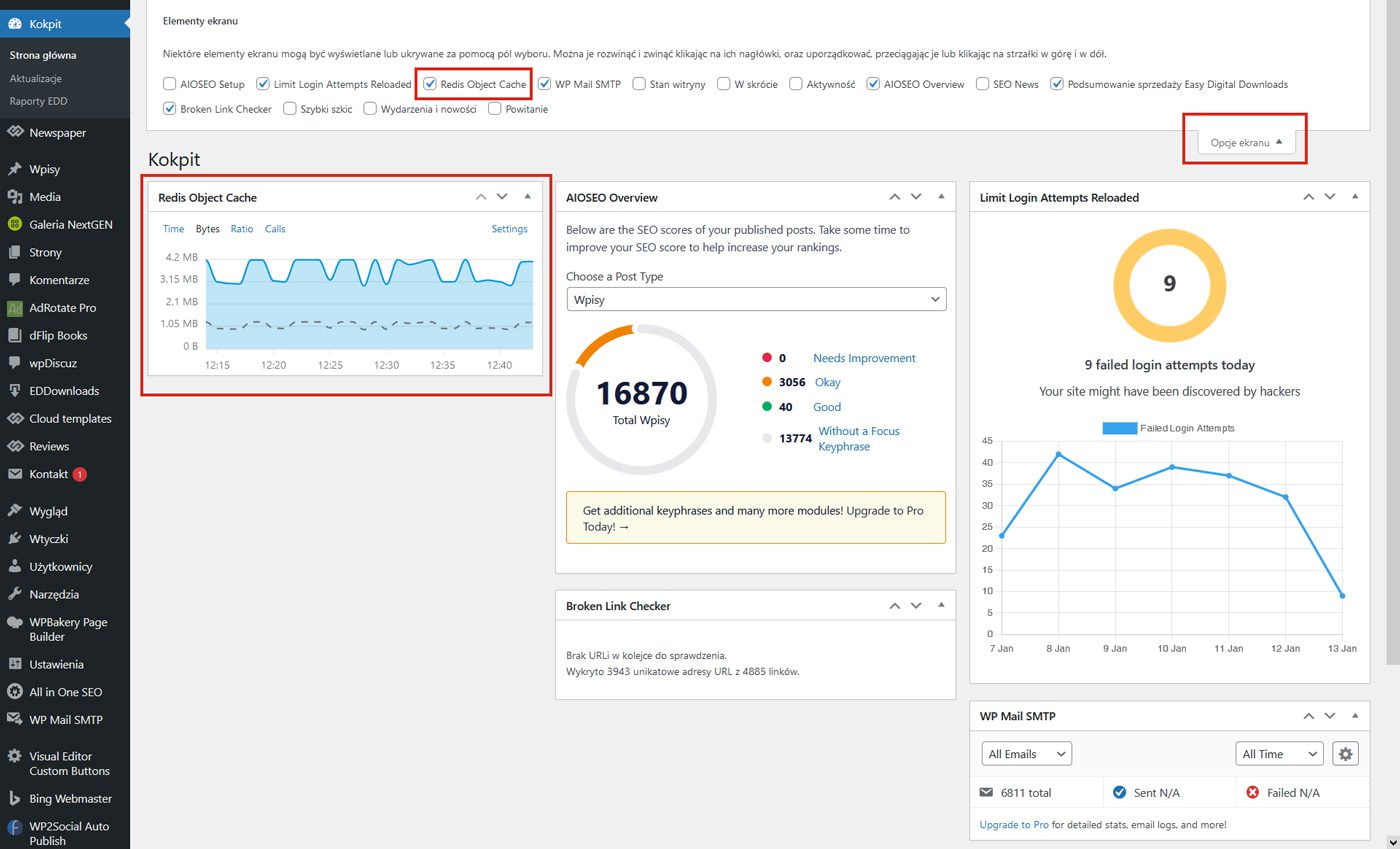Switch Redis Object Cache to Ratio tab
The width and height of the screenshot is (1400, 849).
pos(241,228)
